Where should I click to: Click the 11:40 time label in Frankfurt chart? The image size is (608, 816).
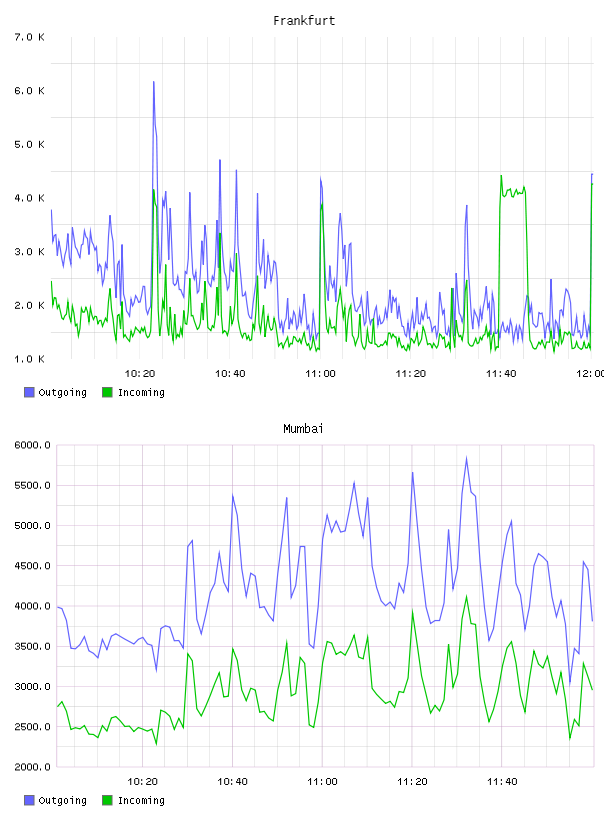(501, 373)
